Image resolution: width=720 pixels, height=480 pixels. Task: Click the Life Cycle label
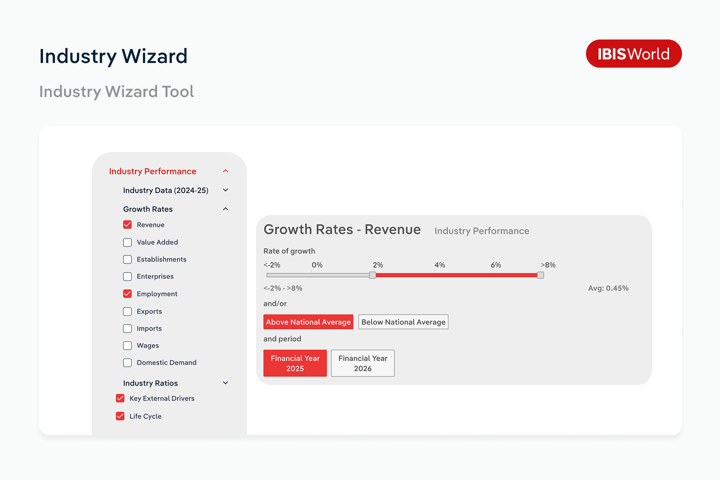coord(145,416)
